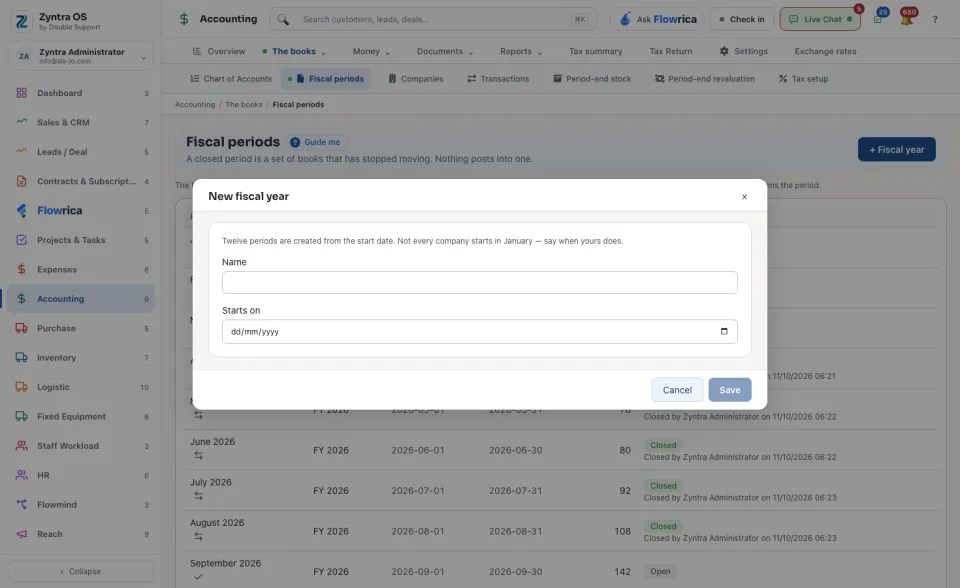Expand The books menu

coord(293,51)
